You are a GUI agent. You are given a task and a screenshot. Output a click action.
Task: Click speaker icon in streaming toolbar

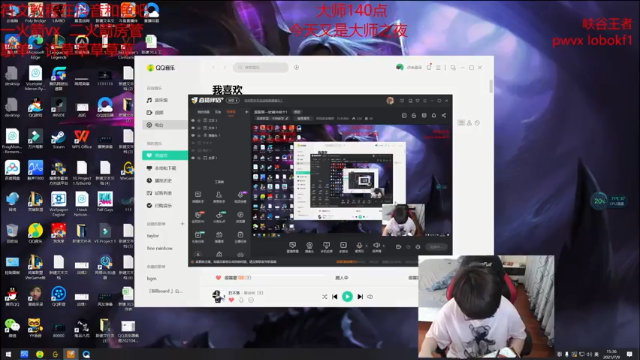point(376,245)
